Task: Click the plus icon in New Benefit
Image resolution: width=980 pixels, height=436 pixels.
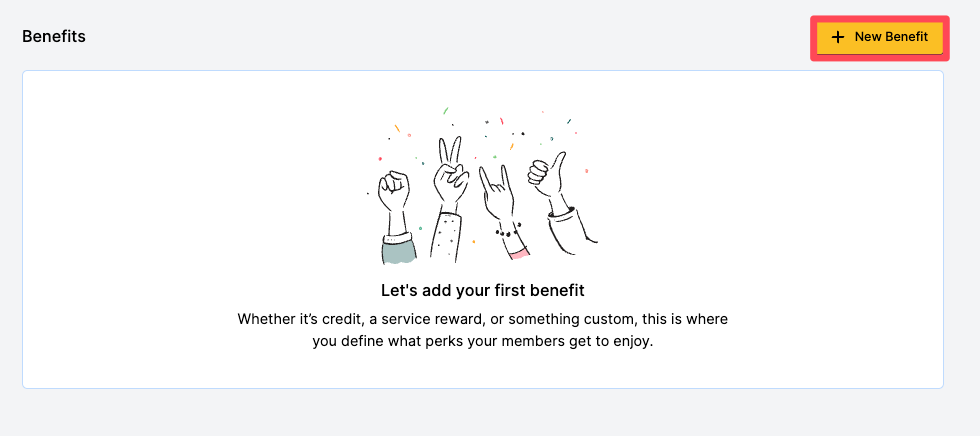Action: [x=838, y=37]
